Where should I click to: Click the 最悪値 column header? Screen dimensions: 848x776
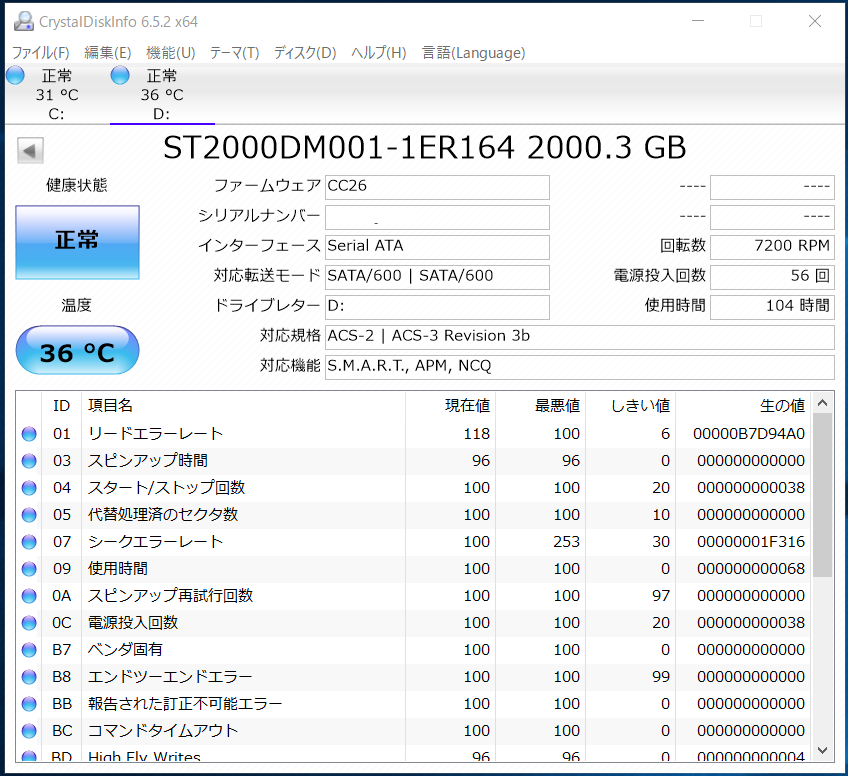(557, 406)
